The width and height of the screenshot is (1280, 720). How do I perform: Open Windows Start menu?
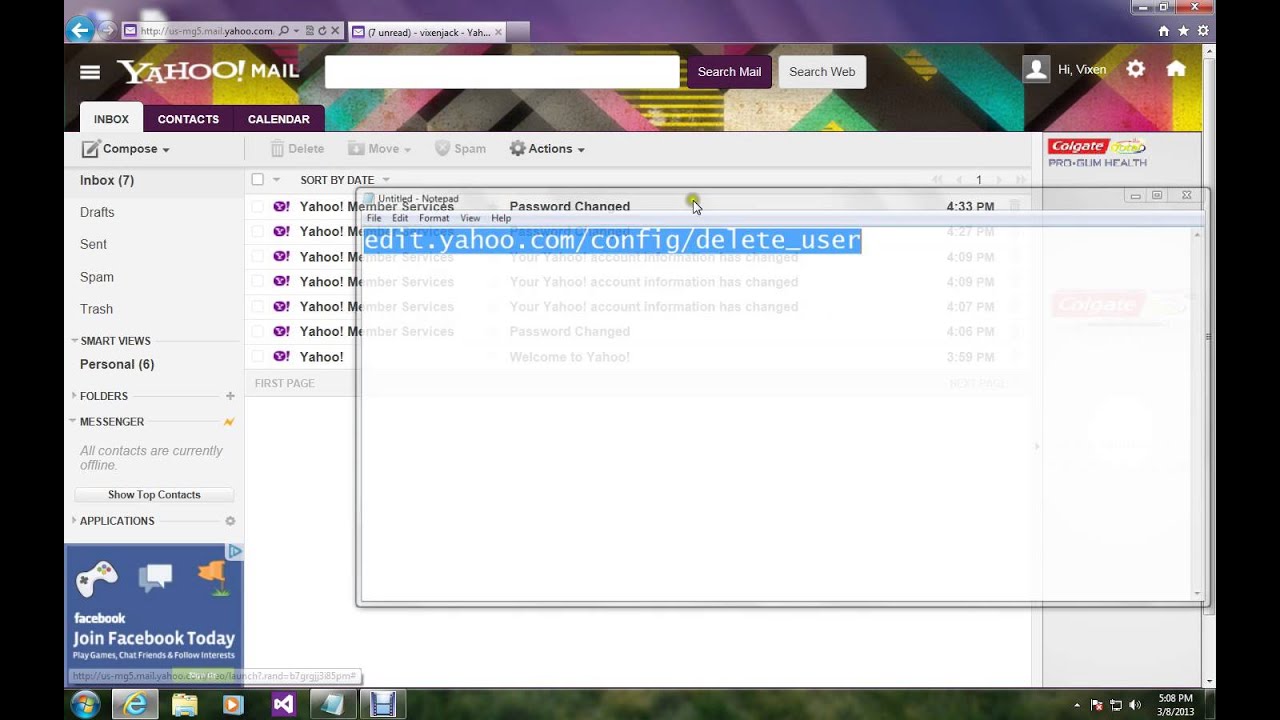85,704
